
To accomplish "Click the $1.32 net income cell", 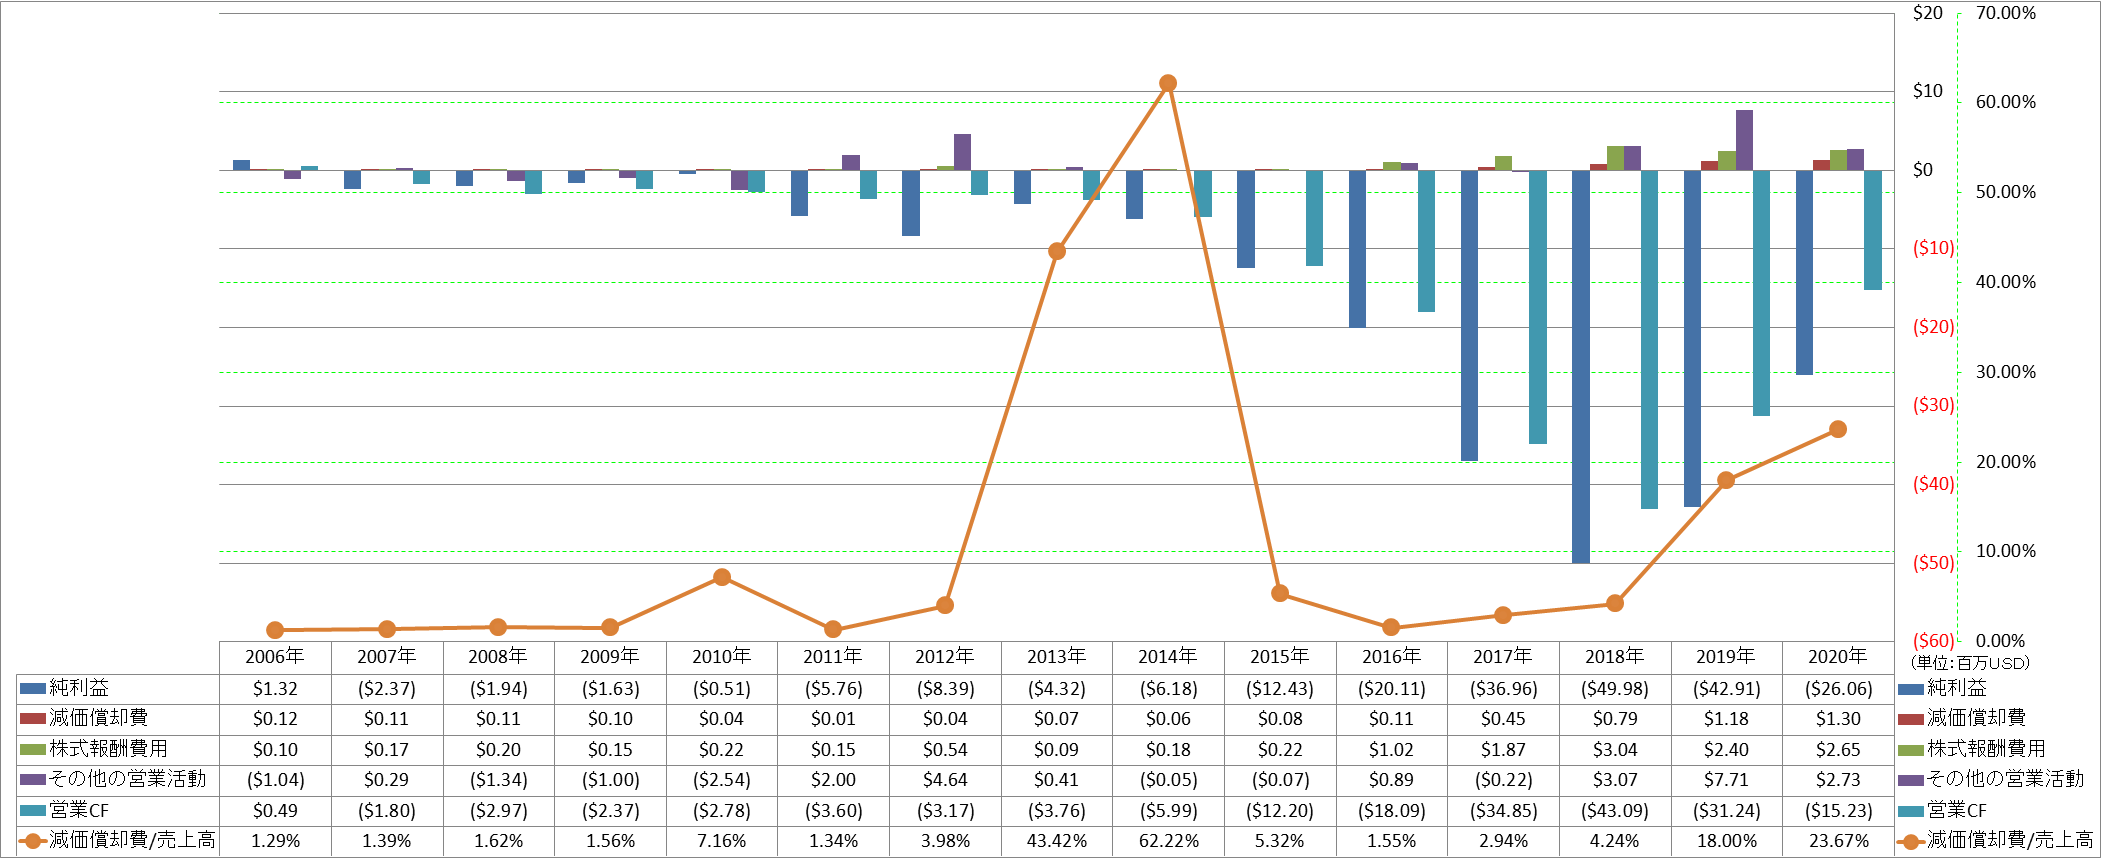I will [275, 689].
